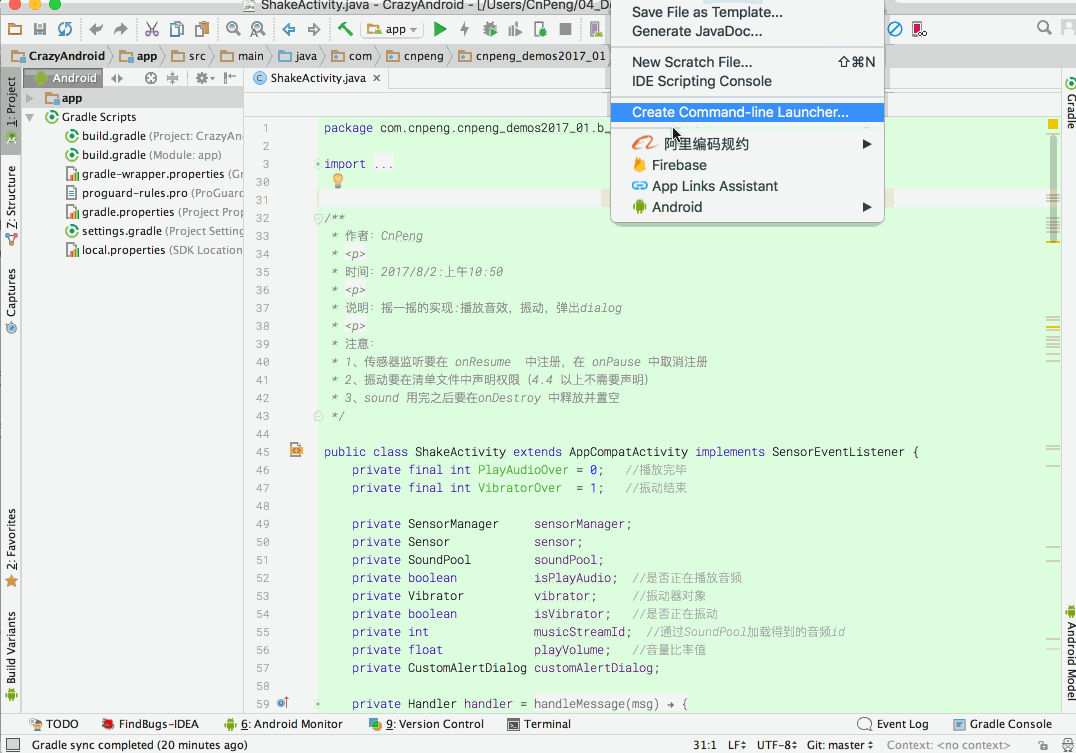1076x753 pixels.
Task: Navigate back with the blue arrow
Action: (x=289, y=29)
